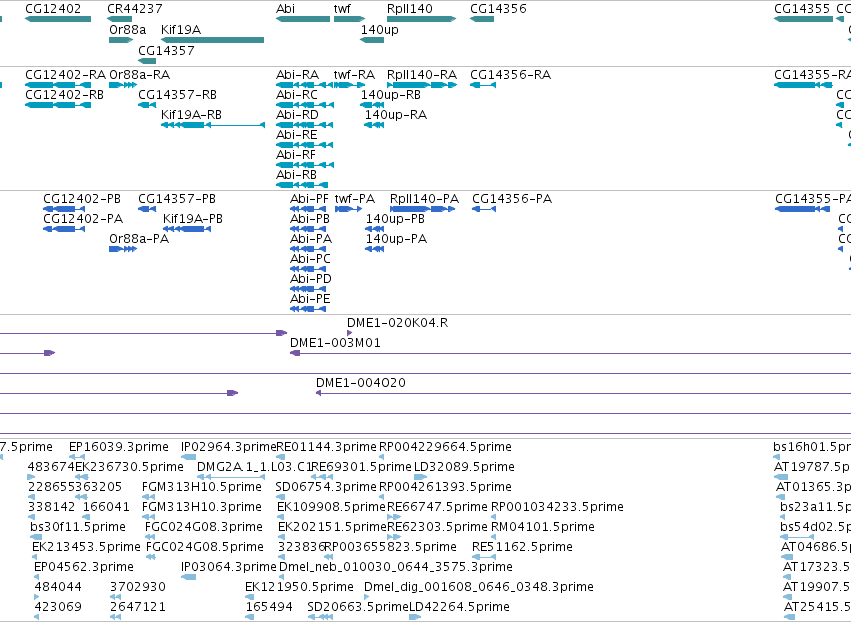
Task: Click the RpII140 gene bar
Action: (422, 19)
